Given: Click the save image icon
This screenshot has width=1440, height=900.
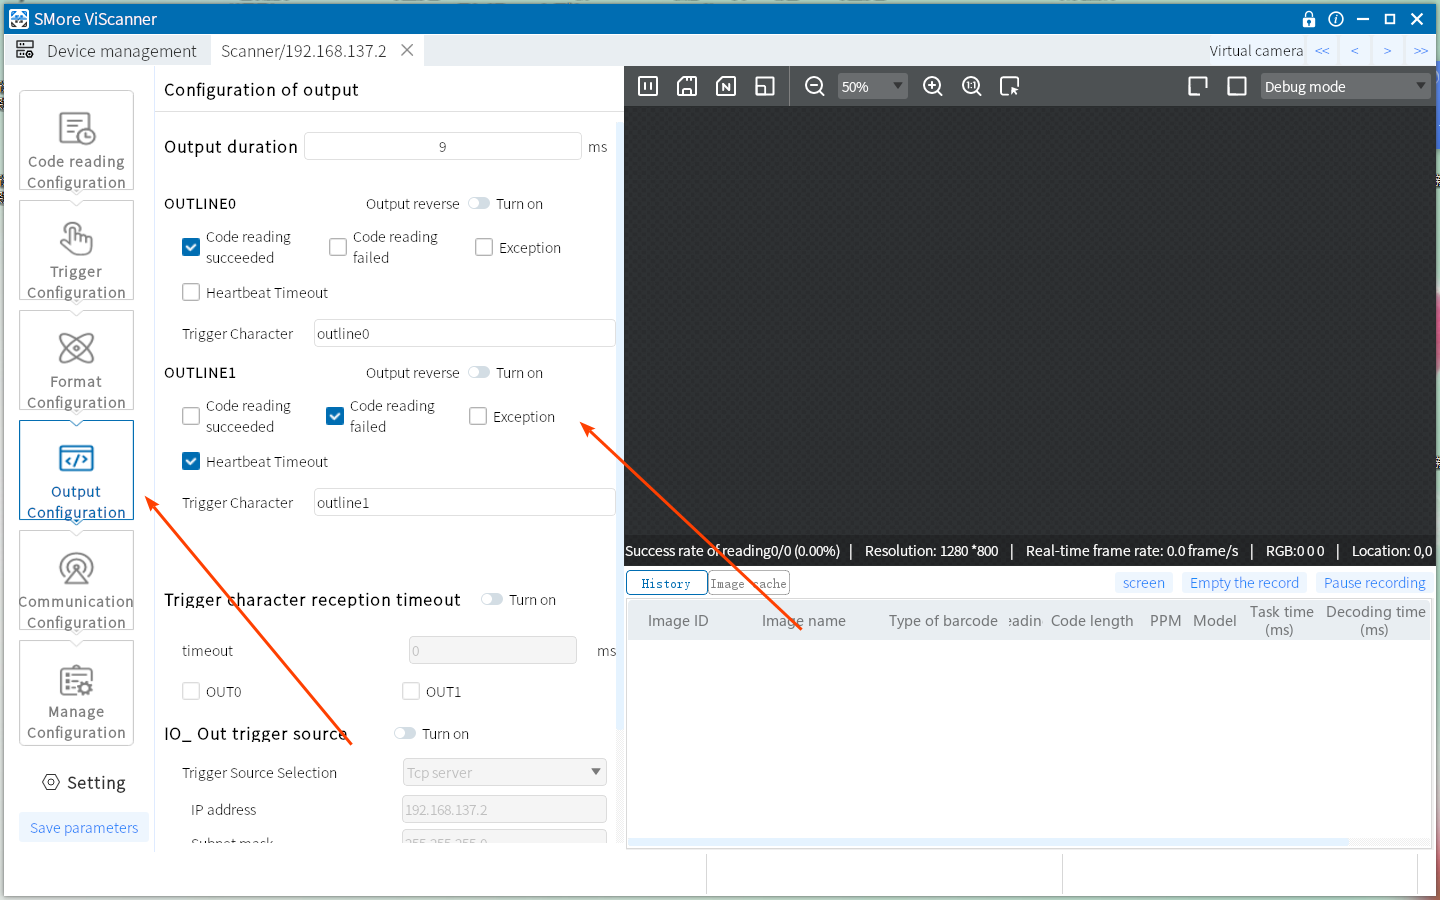Looking at the screenshot, I should 687,86.
